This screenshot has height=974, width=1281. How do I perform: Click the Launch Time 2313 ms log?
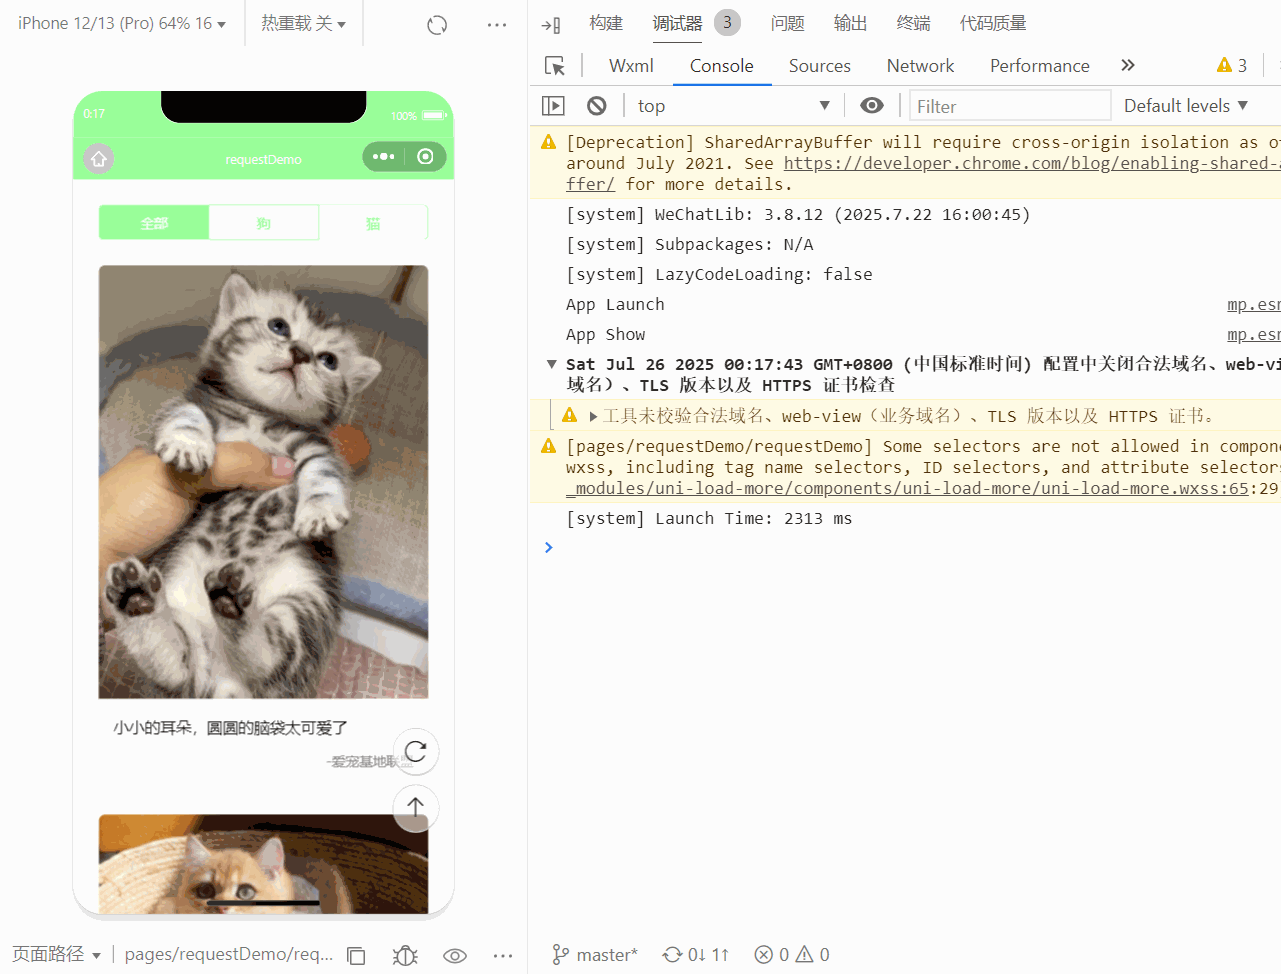709,518
